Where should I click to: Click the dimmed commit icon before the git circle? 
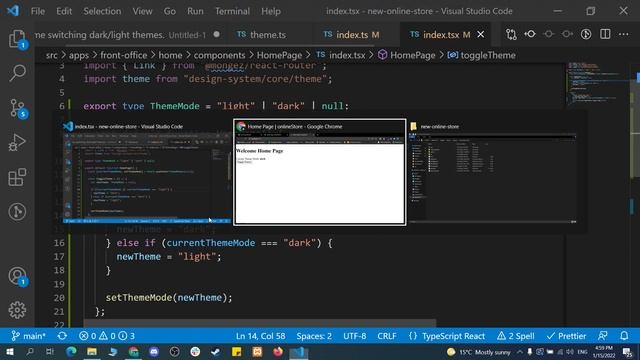[567, 35]
